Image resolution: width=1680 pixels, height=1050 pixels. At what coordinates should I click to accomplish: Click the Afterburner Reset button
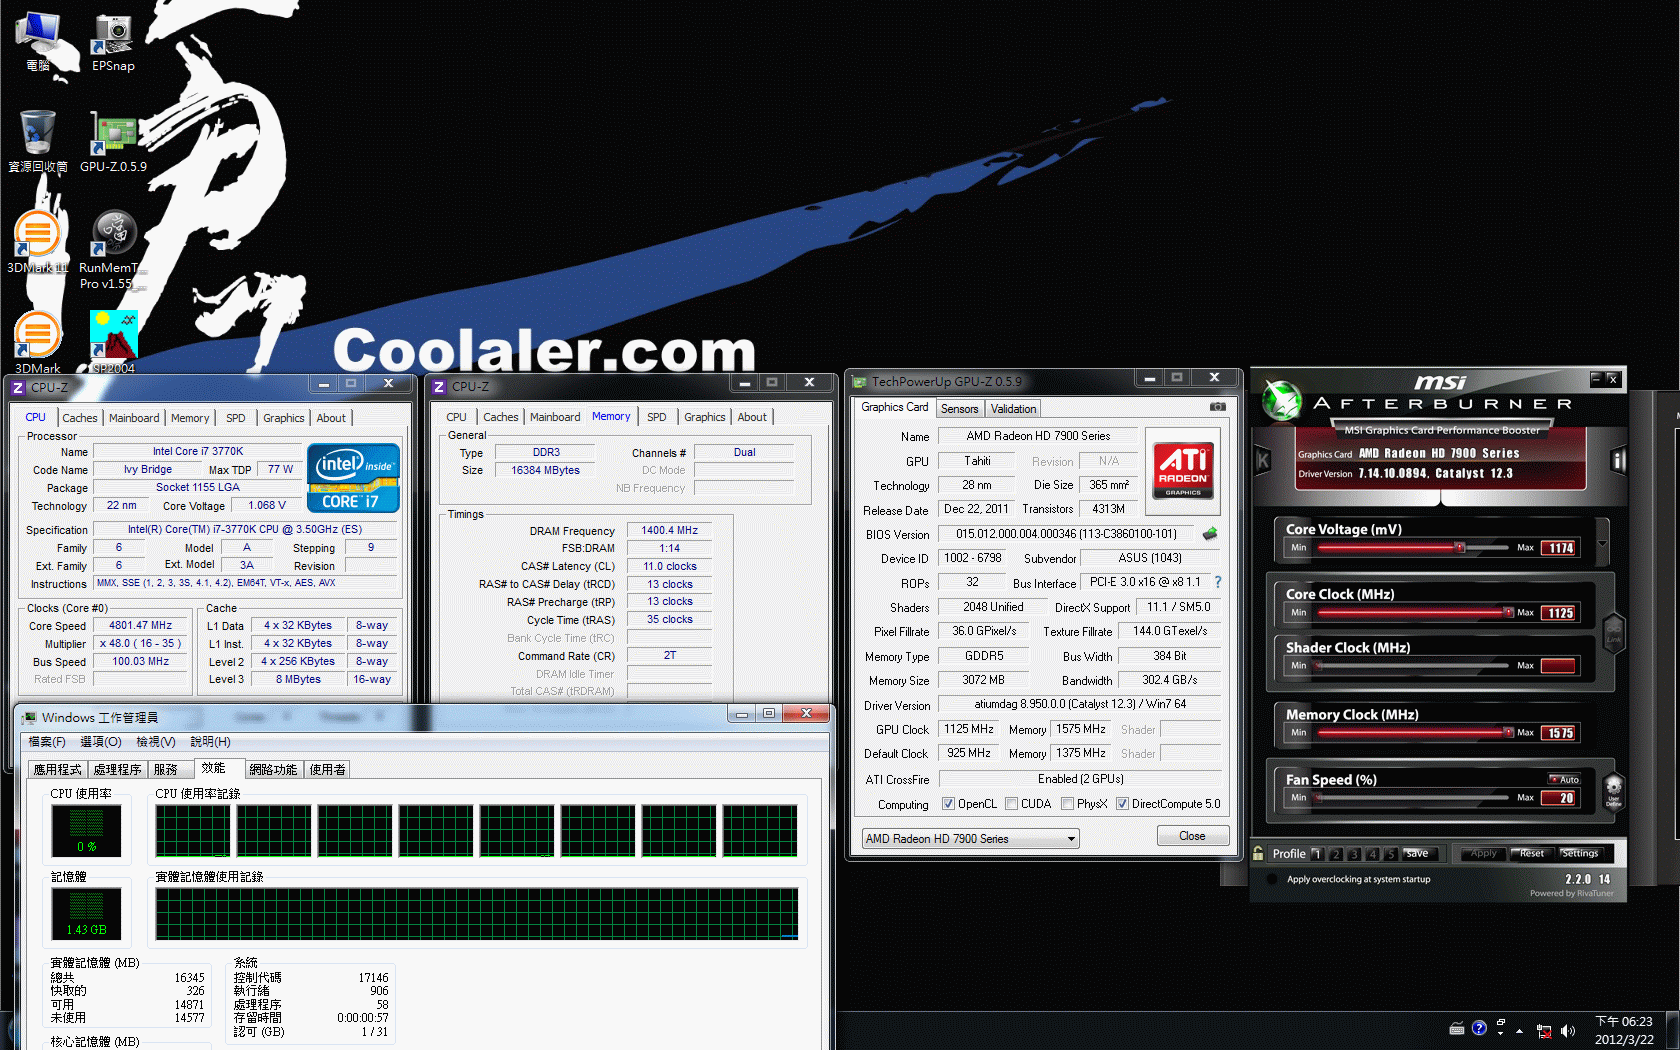click(x=1531, y=853)
